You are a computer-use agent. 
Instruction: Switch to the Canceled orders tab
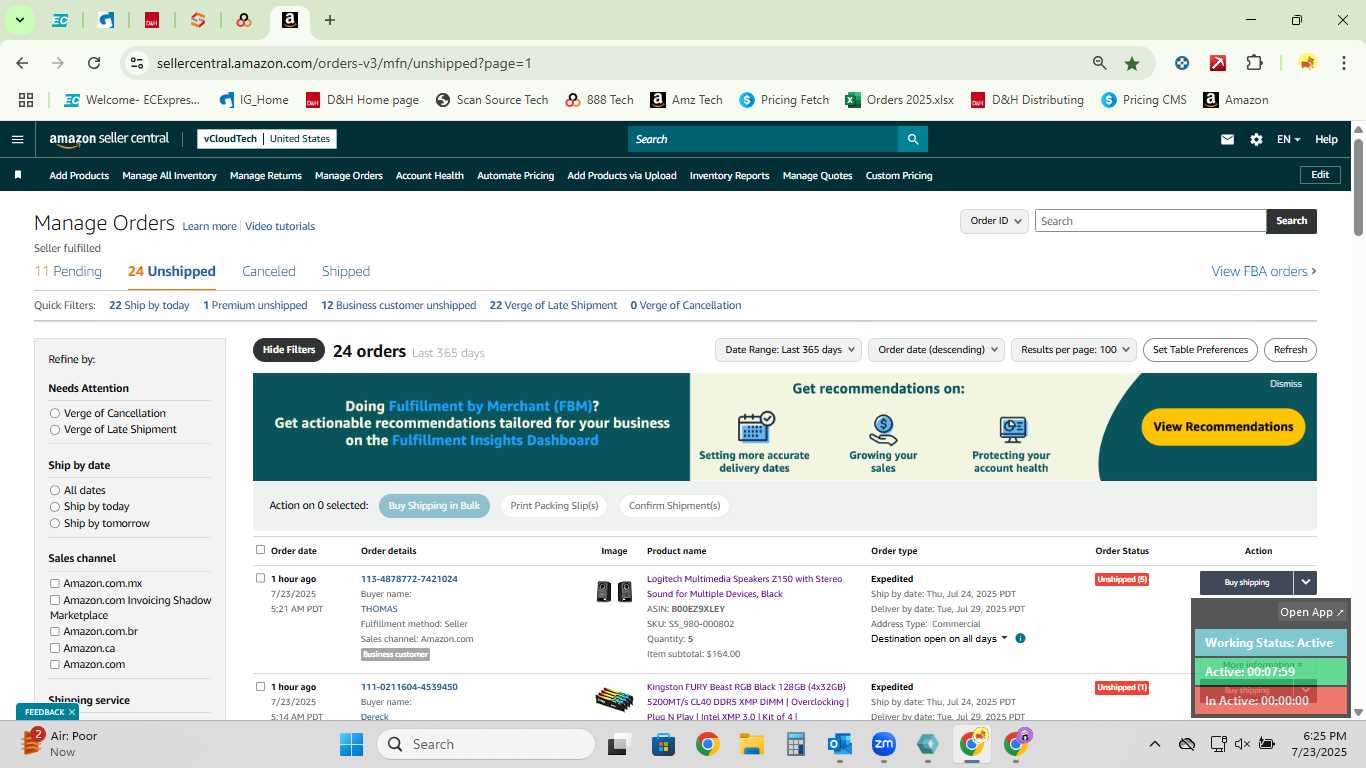pyautogui.click(x=269, y=271)
